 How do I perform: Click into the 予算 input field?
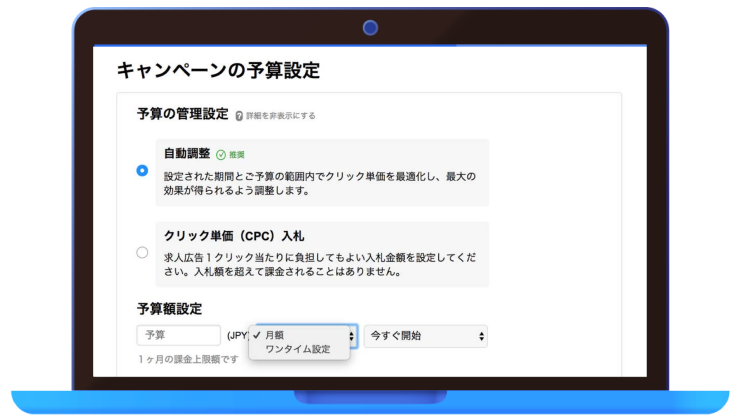tap(178, 335)
